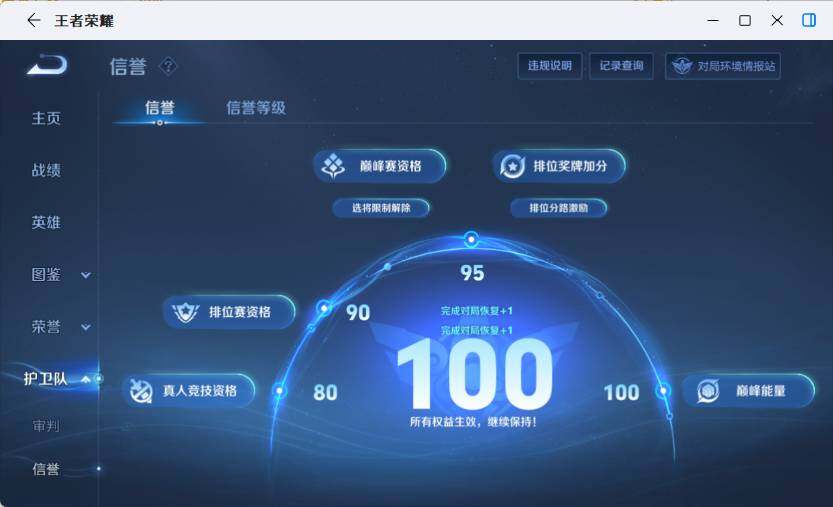Expand the 荣誉 chevron
The width and height of the screenshot is (833, 507).
click(86, 327)
